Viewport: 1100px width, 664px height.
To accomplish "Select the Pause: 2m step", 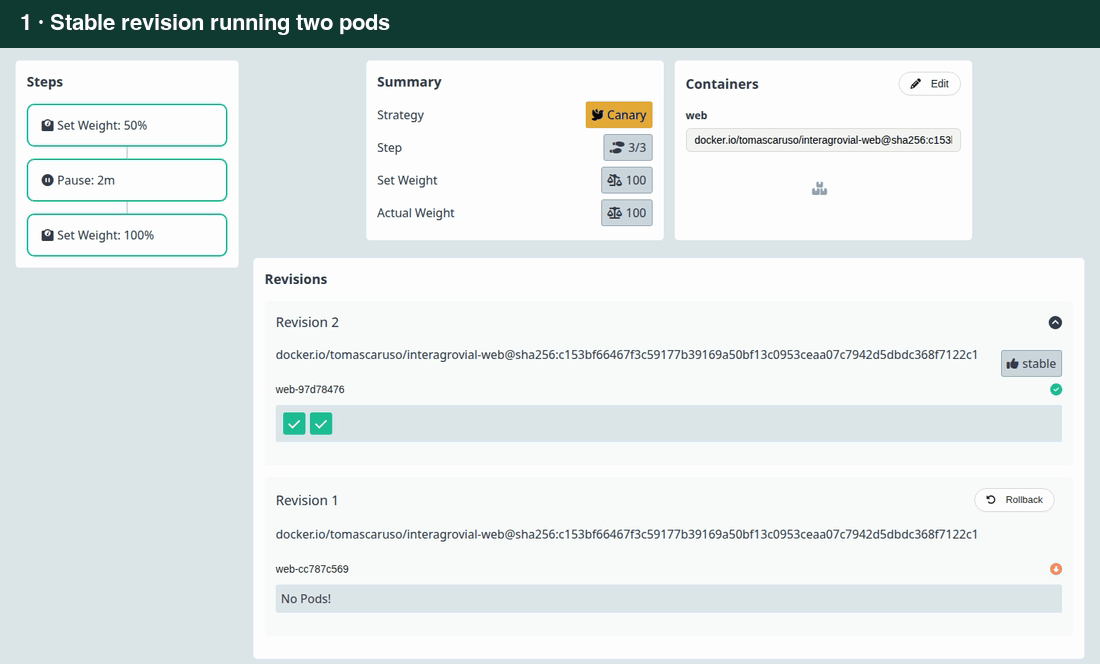I will pyautogui.click(x=127, y=180).
